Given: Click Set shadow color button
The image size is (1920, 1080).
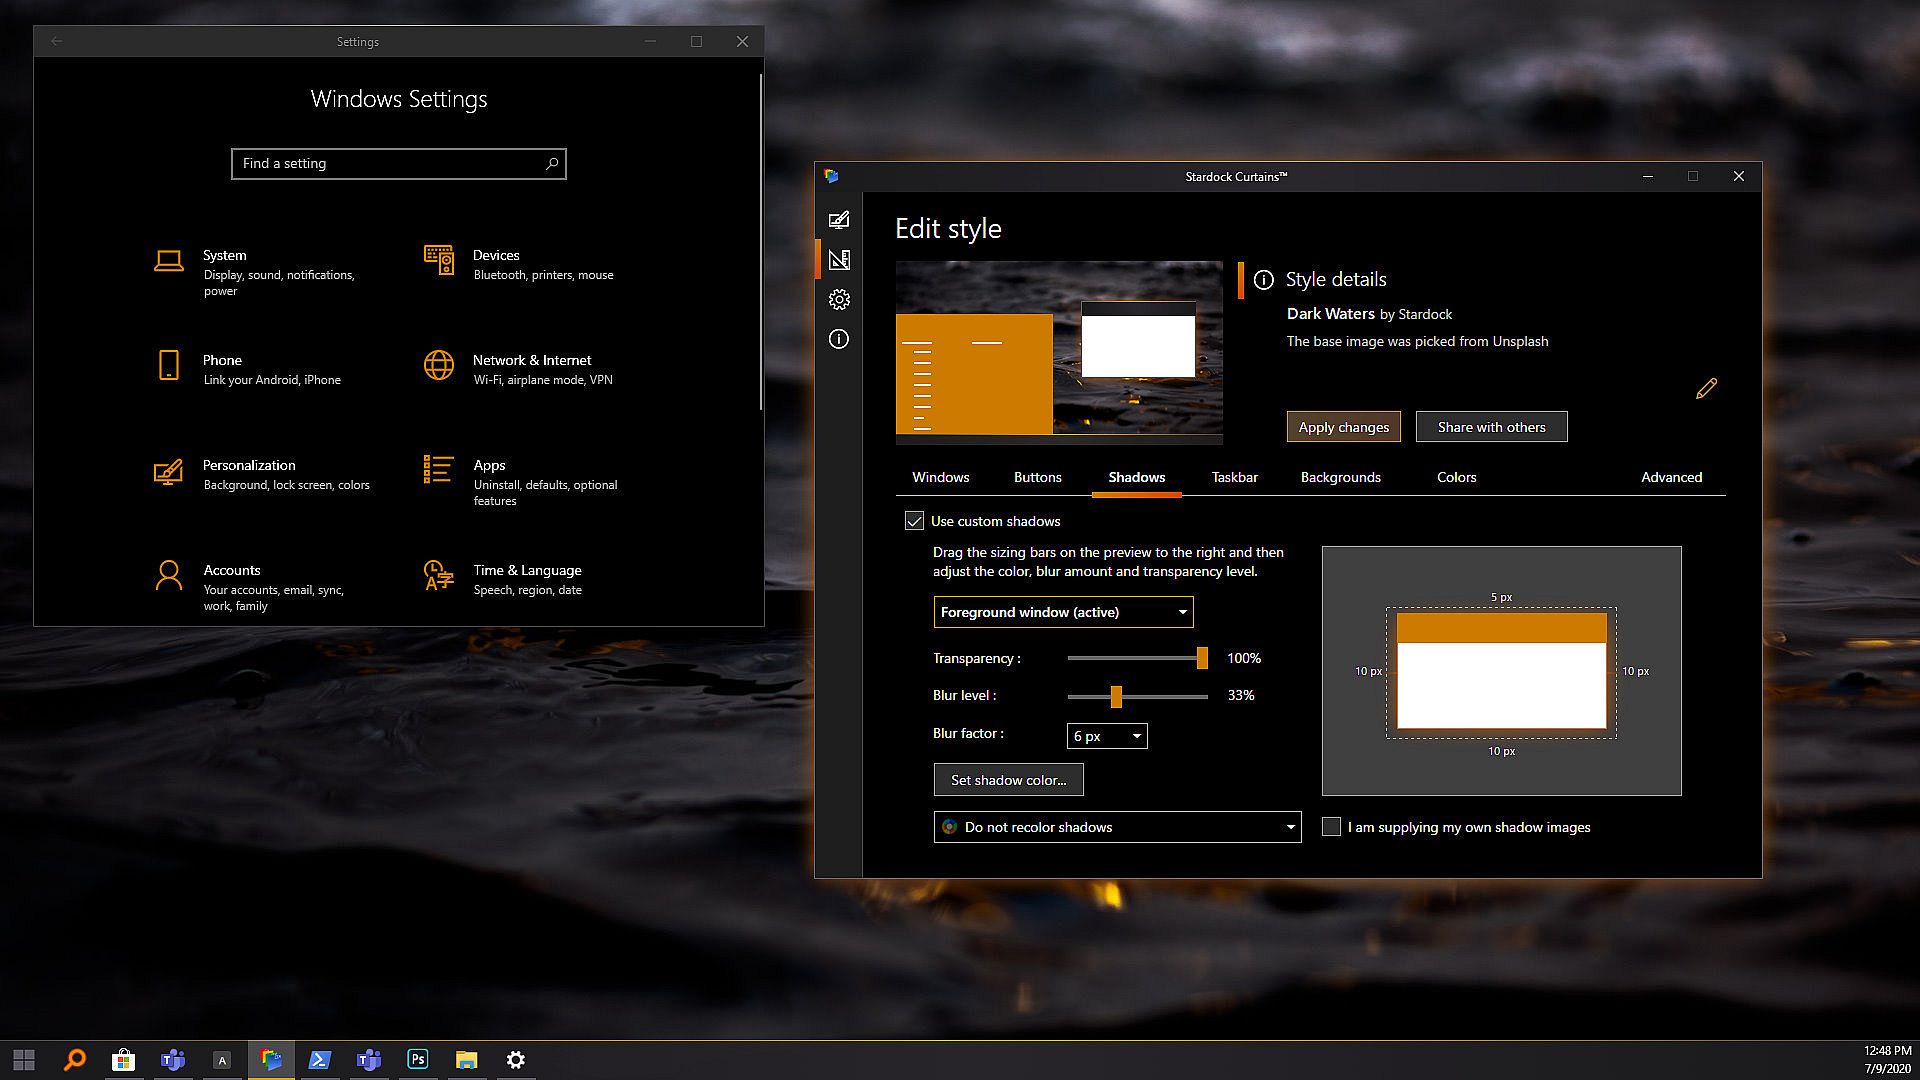Looking at the screenshot, I should tap(1008, 780).
